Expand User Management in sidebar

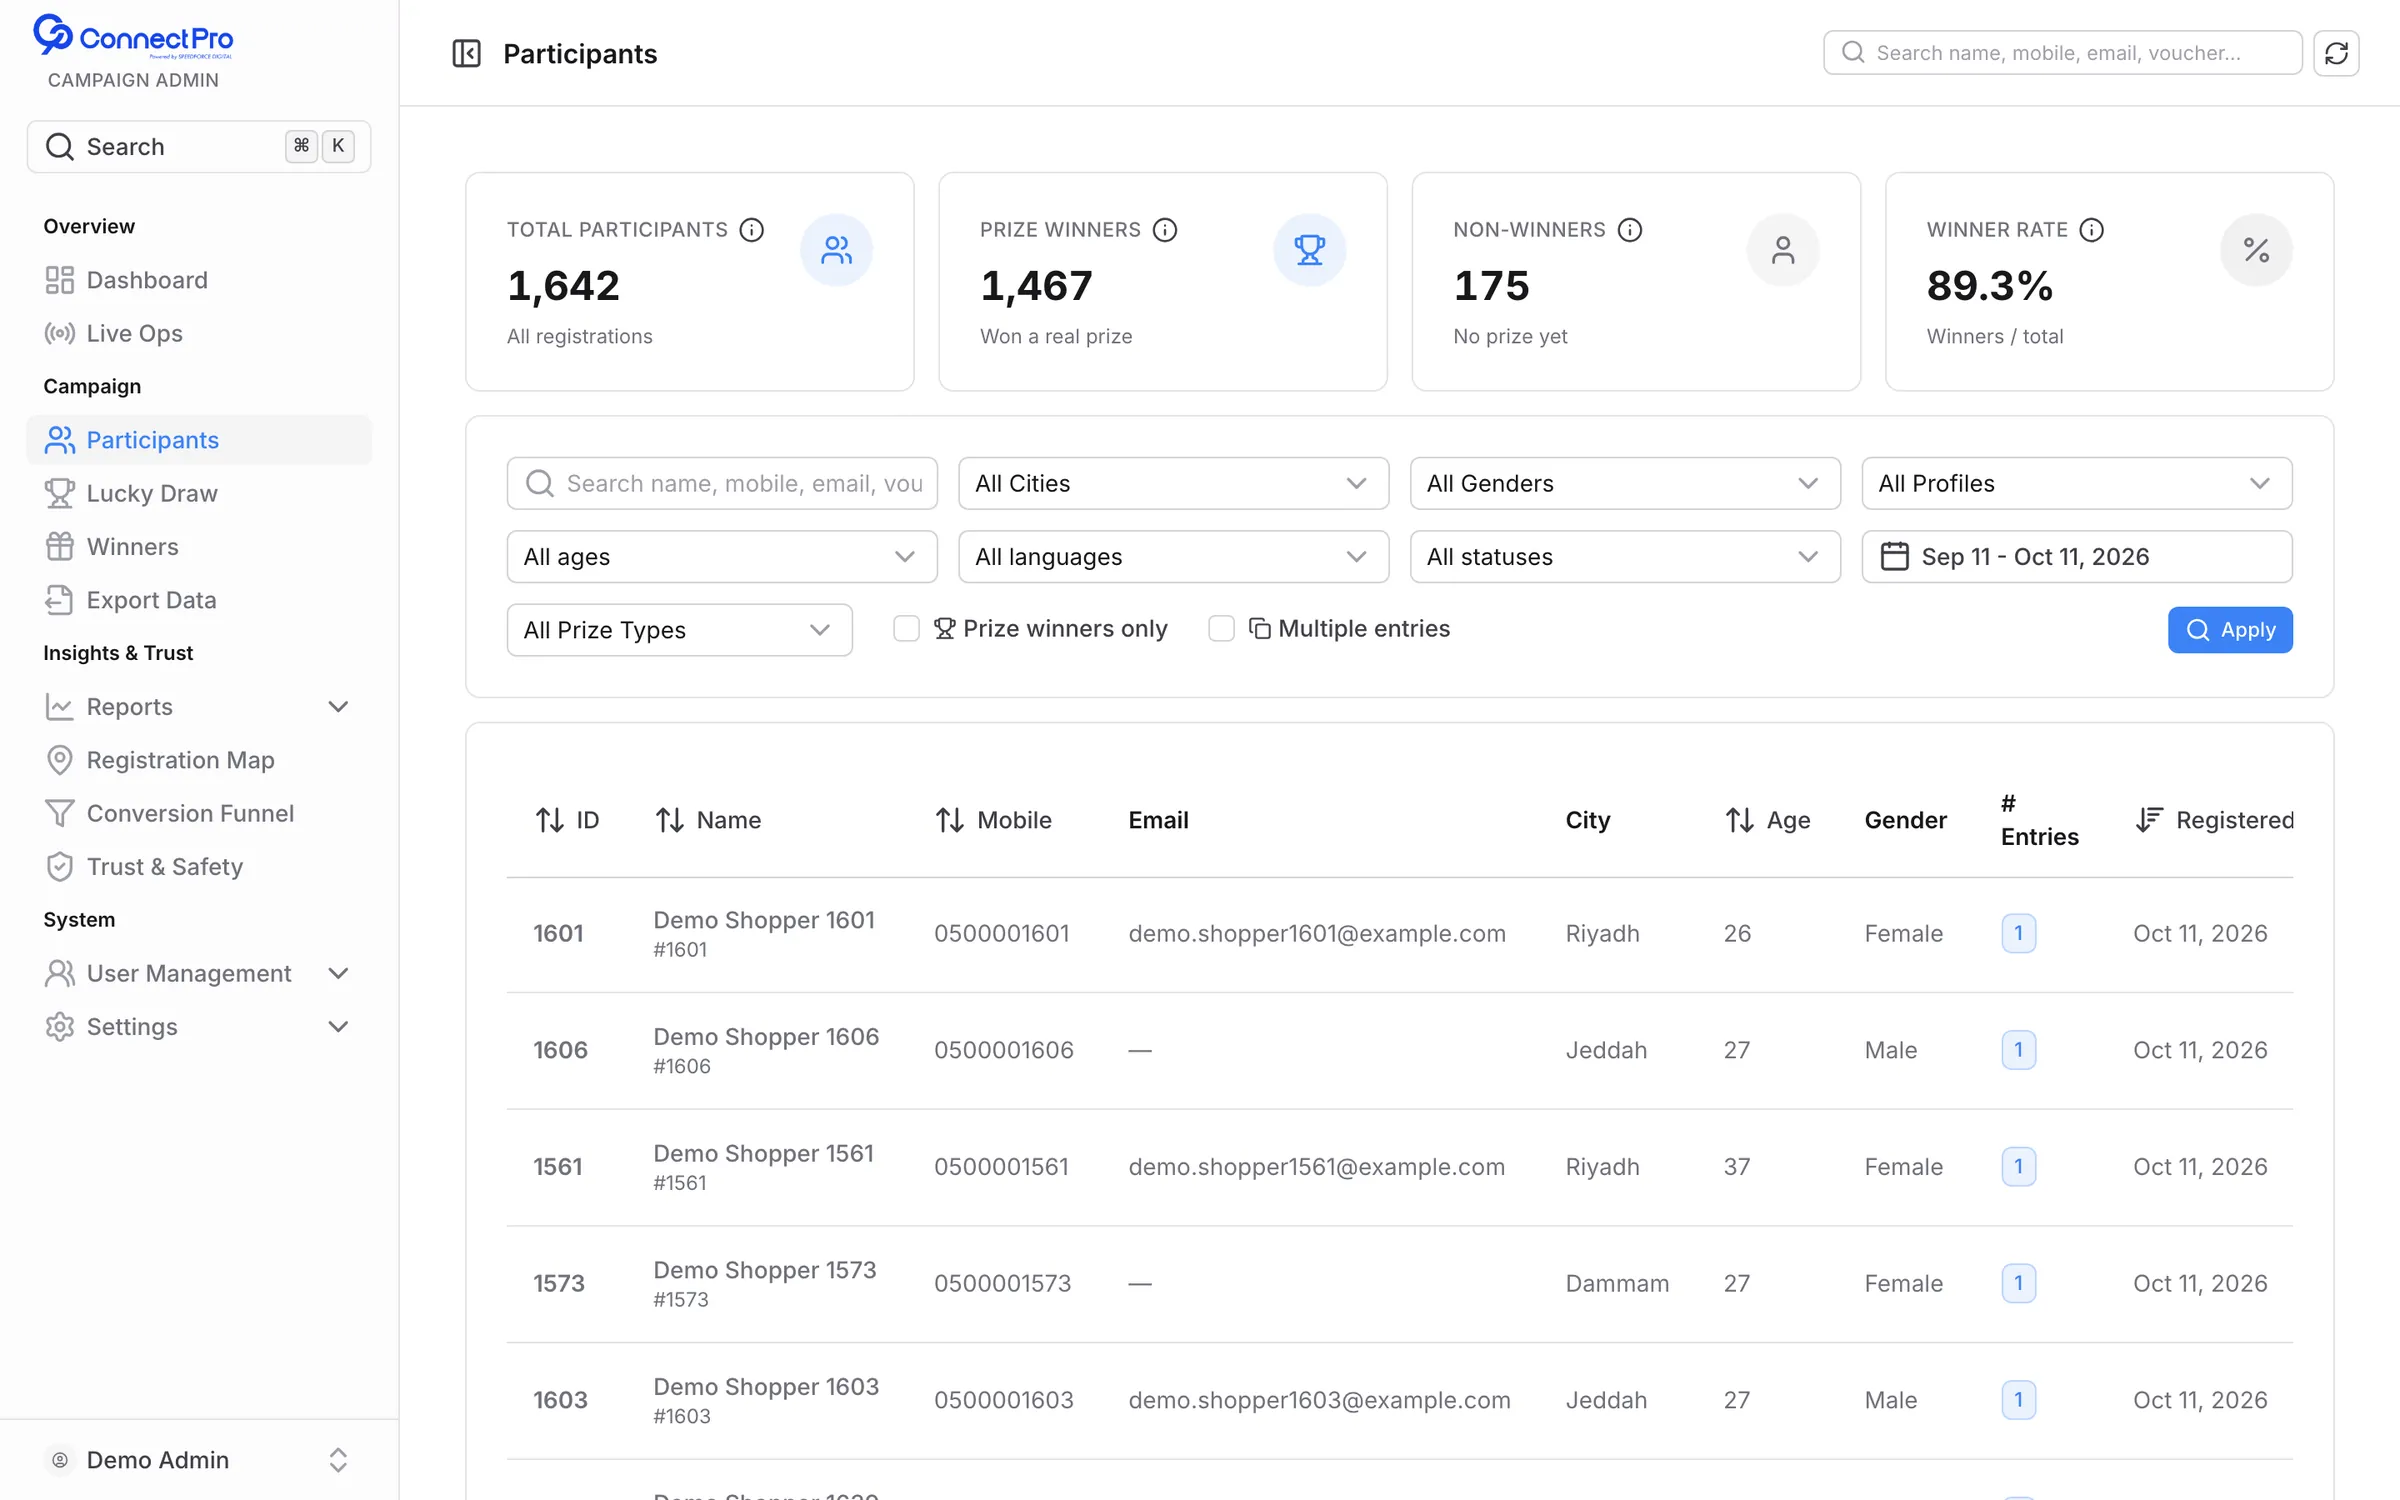[x=199, y=973]
